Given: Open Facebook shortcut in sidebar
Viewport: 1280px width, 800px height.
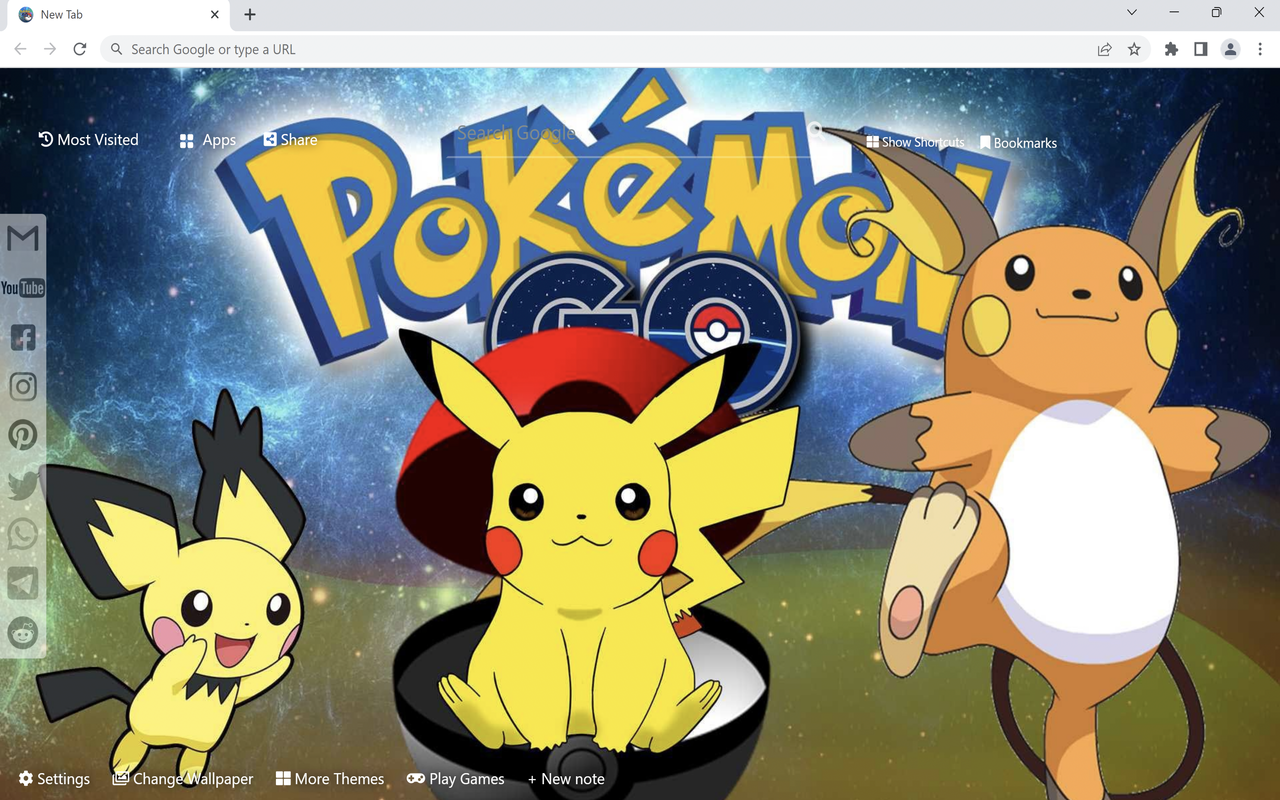Looking at the screenshot, I should point(23,337).
